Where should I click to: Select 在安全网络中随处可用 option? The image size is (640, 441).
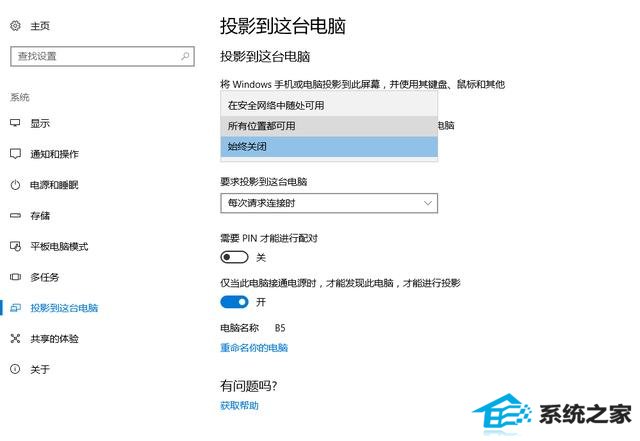point(329,105)
